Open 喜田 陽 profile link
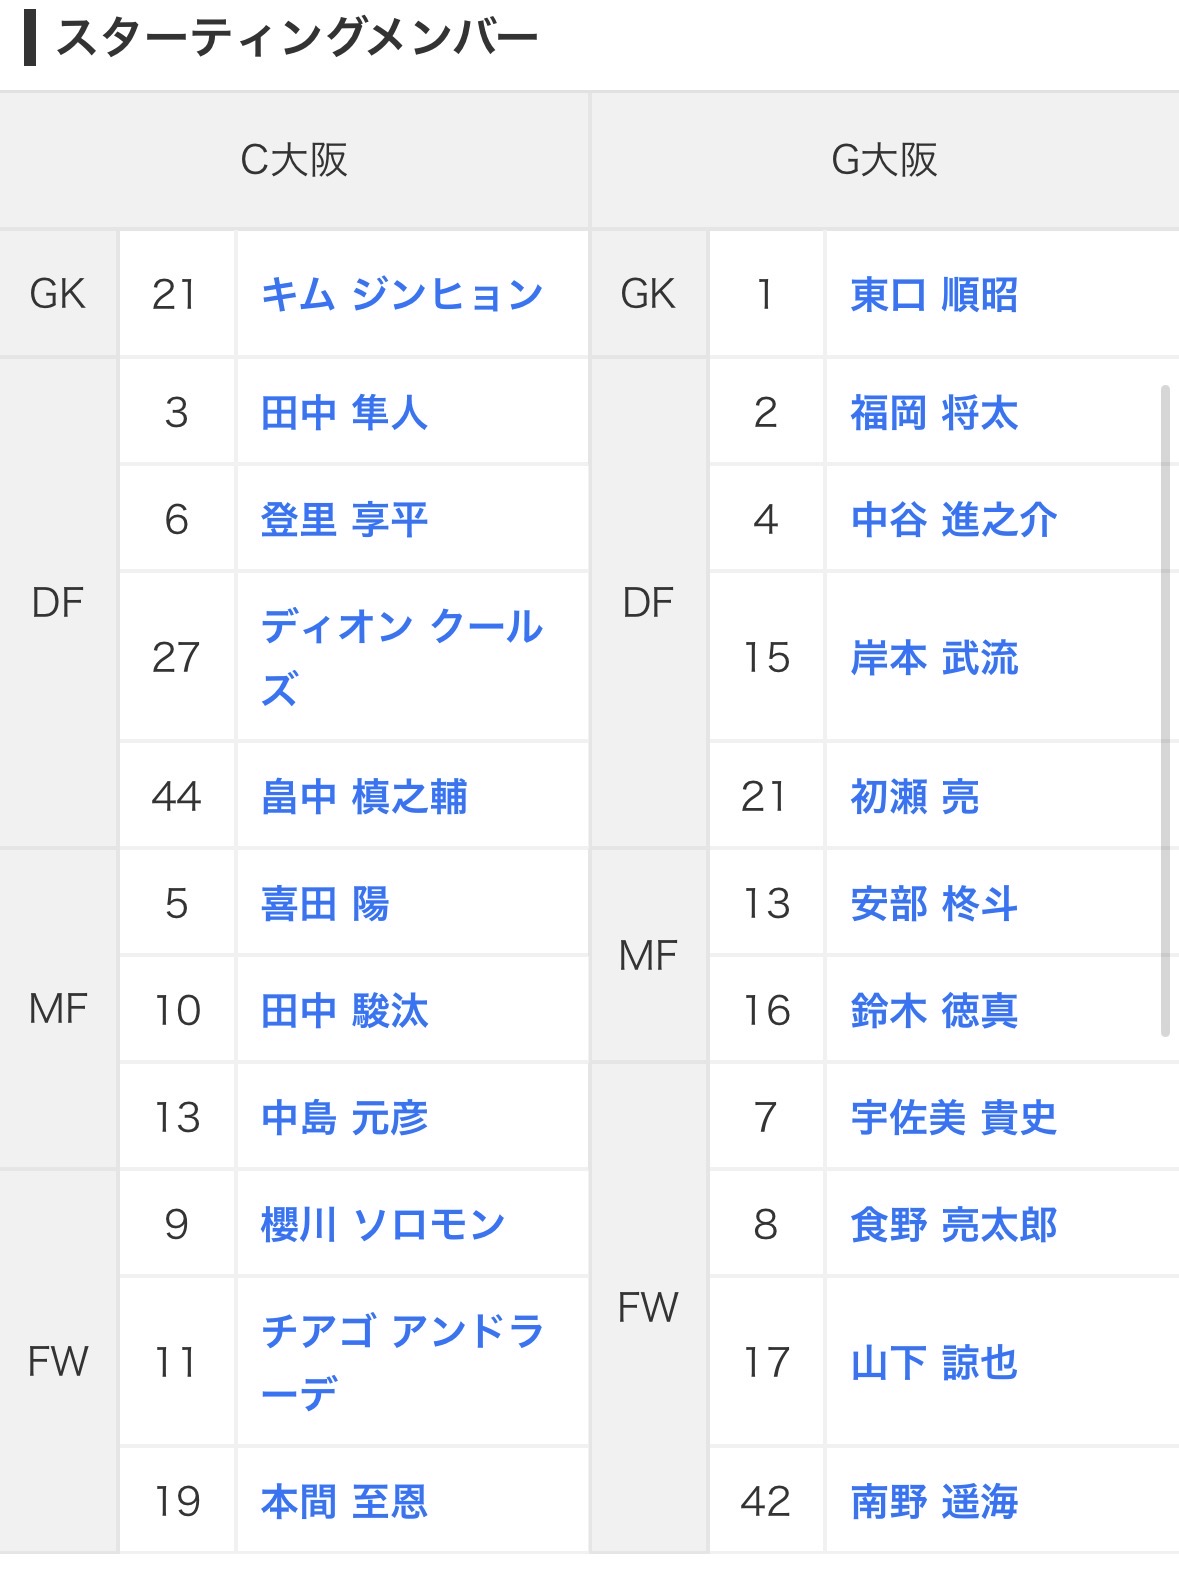The height and width of the screenshot is (1573, 1179). (325, 904)
